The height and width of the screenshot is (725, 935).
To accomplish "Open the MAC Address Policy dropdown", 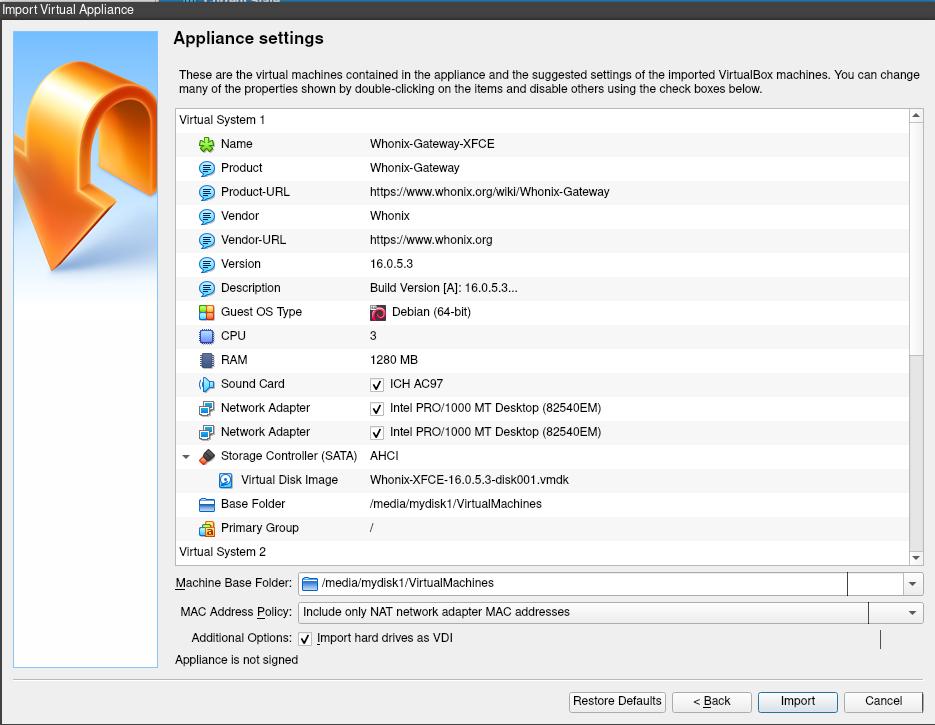I will [x=912, y=612].
